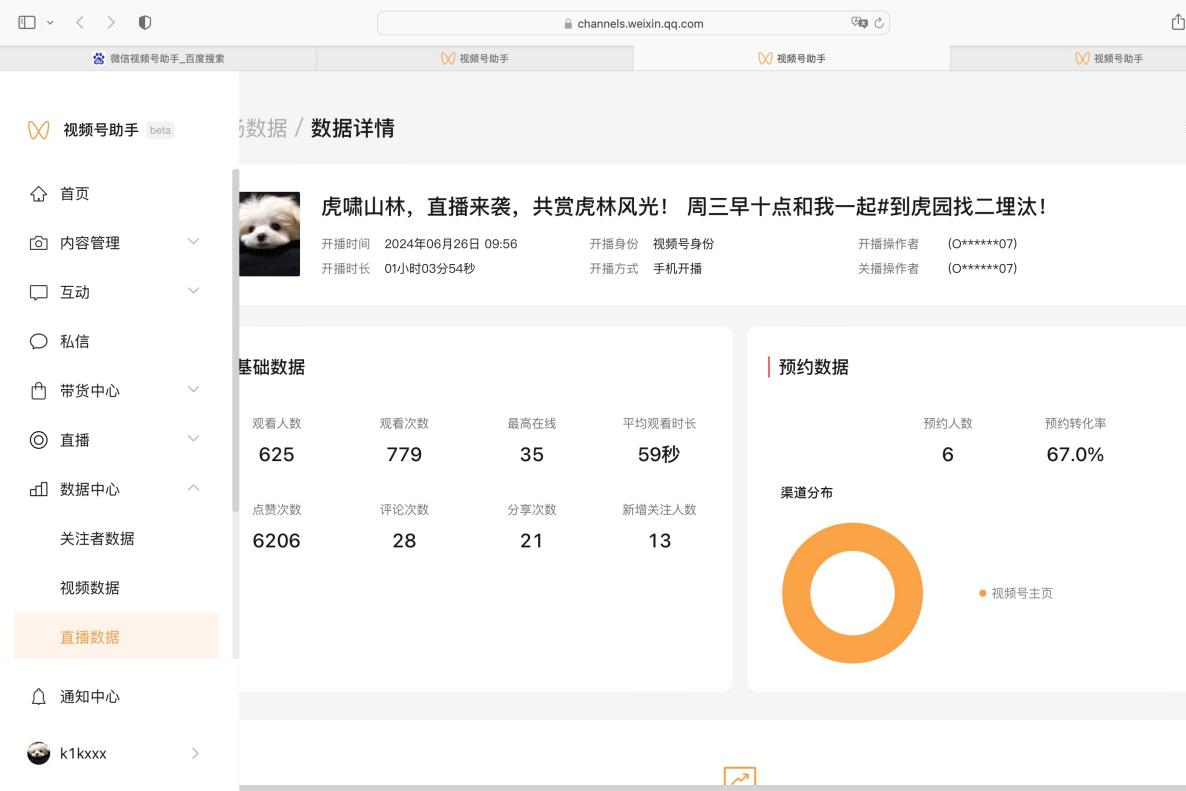Collapse the 数据中心 menu chevron
Screen dimensions: 1186x791
click(194, 488)
